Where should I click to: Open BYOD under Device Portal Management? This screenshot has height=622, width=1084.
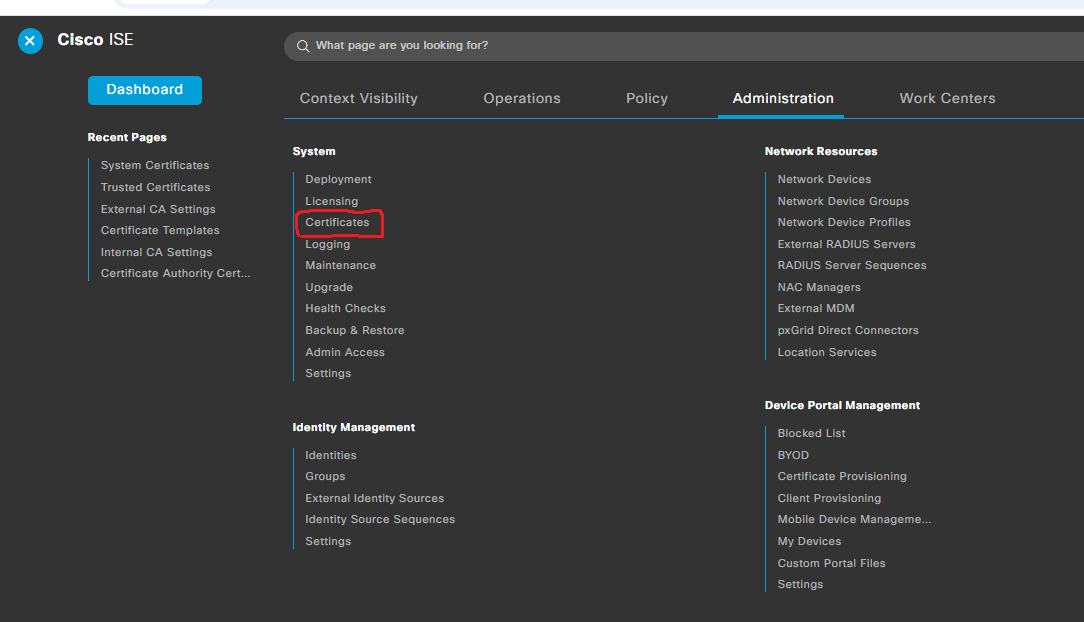pyautogui.click(x=793, y=455)
